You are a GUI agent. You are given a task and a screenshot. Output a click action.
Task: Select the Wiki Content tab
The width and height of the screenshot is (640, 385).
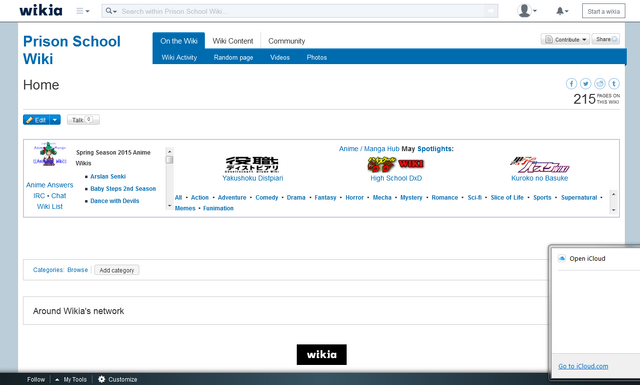[x=233, y=41]
